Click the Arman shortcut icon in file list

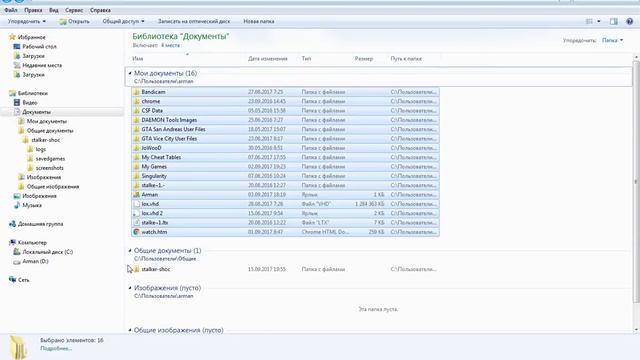point(136,195)
